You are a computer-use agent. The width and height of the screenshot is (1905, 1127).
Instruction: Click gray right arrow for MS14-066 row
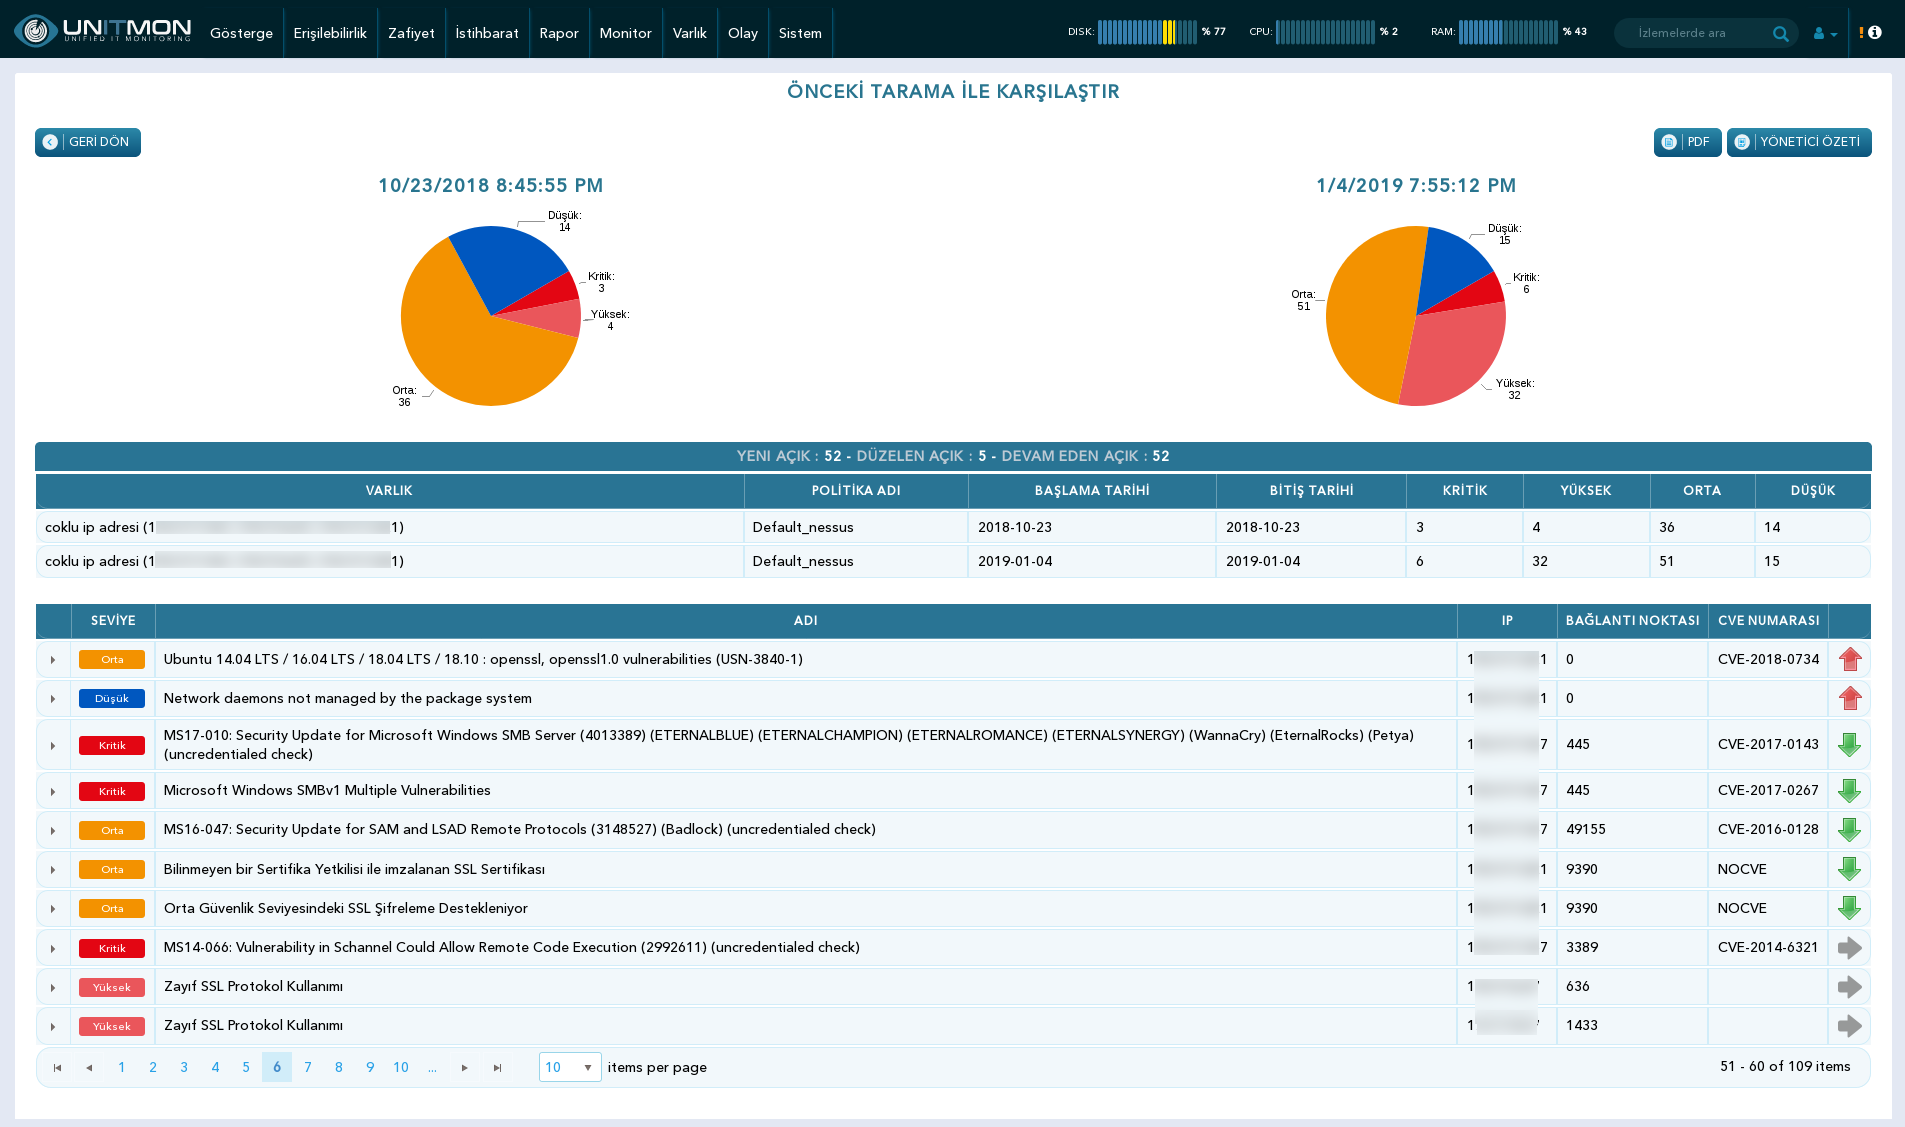(1849, 947)
